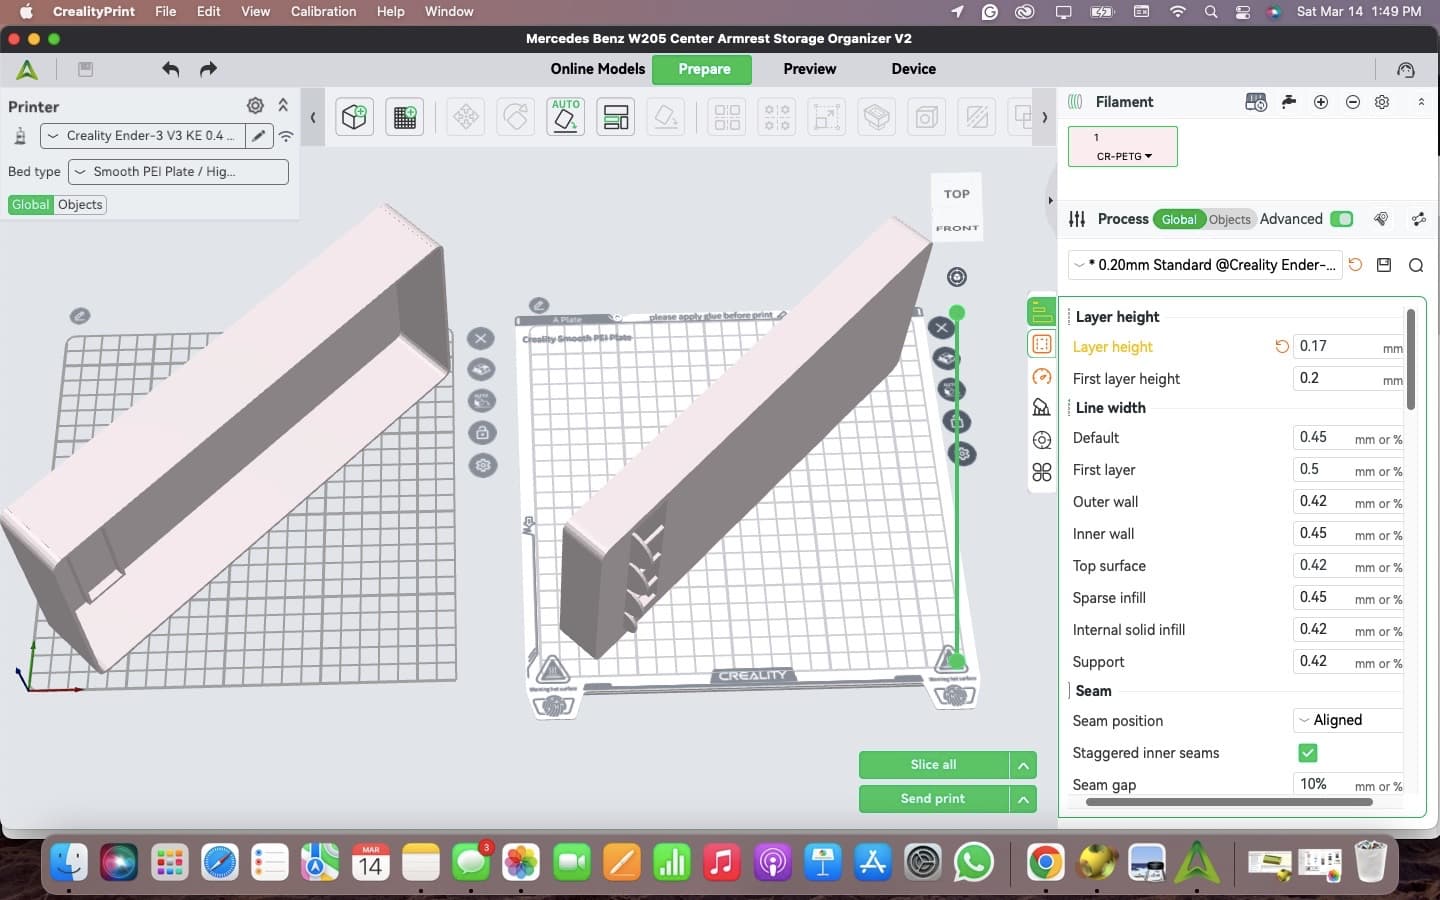Collapse the Filament panel chevrons
The width and height of the screenshot is (1440, 900).
tap(1421, 102)
